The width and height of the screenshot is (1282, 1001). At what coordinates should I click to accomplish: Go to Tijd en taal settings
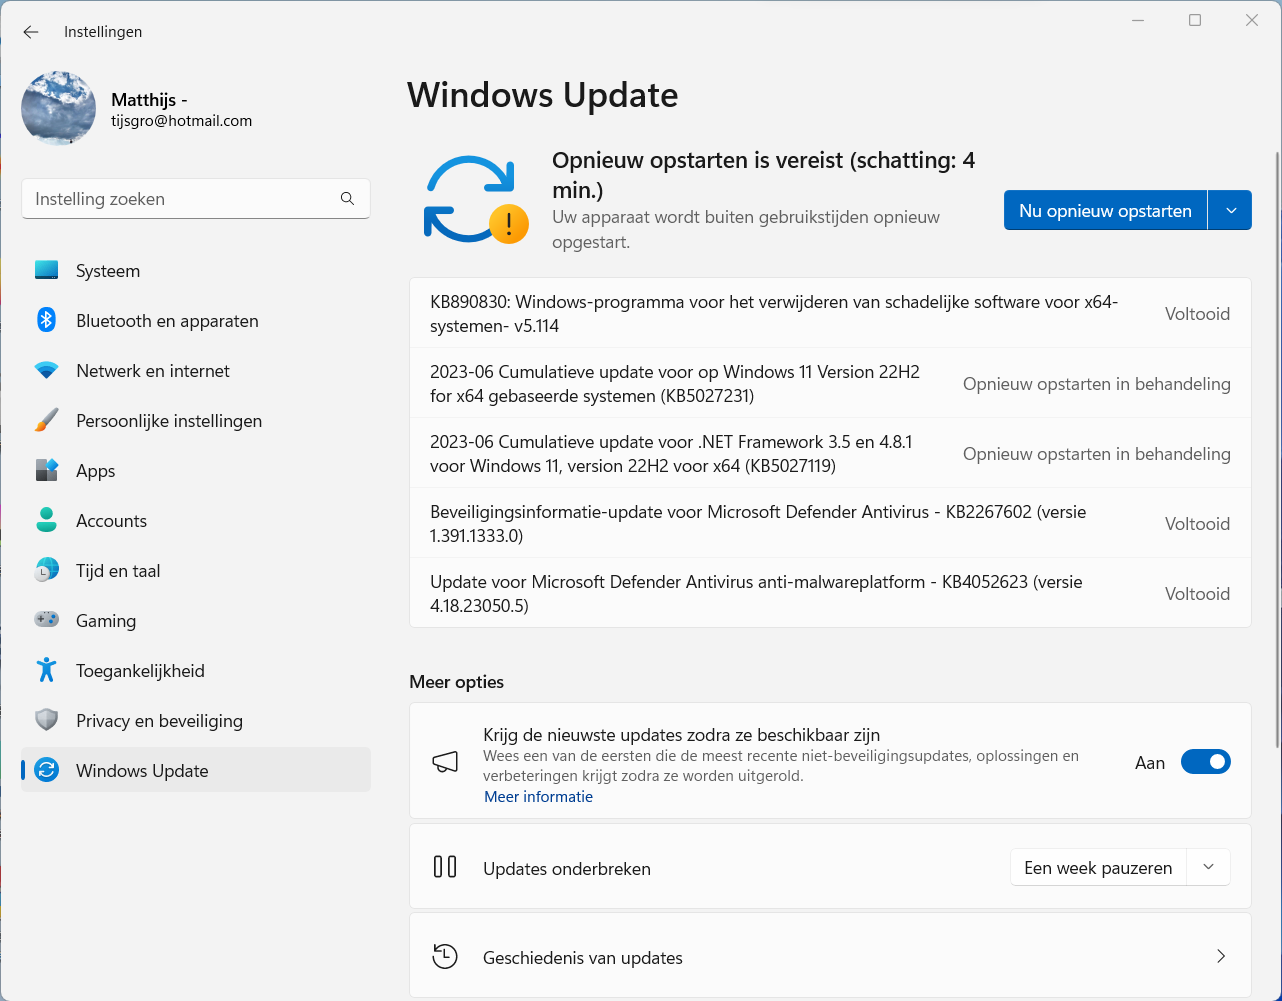118,571
